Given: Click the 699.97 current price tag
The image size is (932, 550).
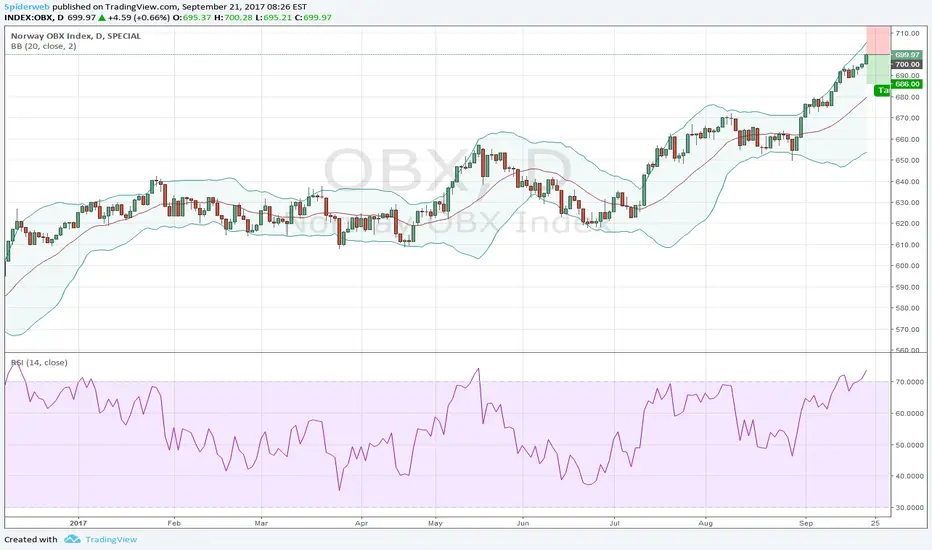Looking at the screenshot, I should (x=906, y=55).
